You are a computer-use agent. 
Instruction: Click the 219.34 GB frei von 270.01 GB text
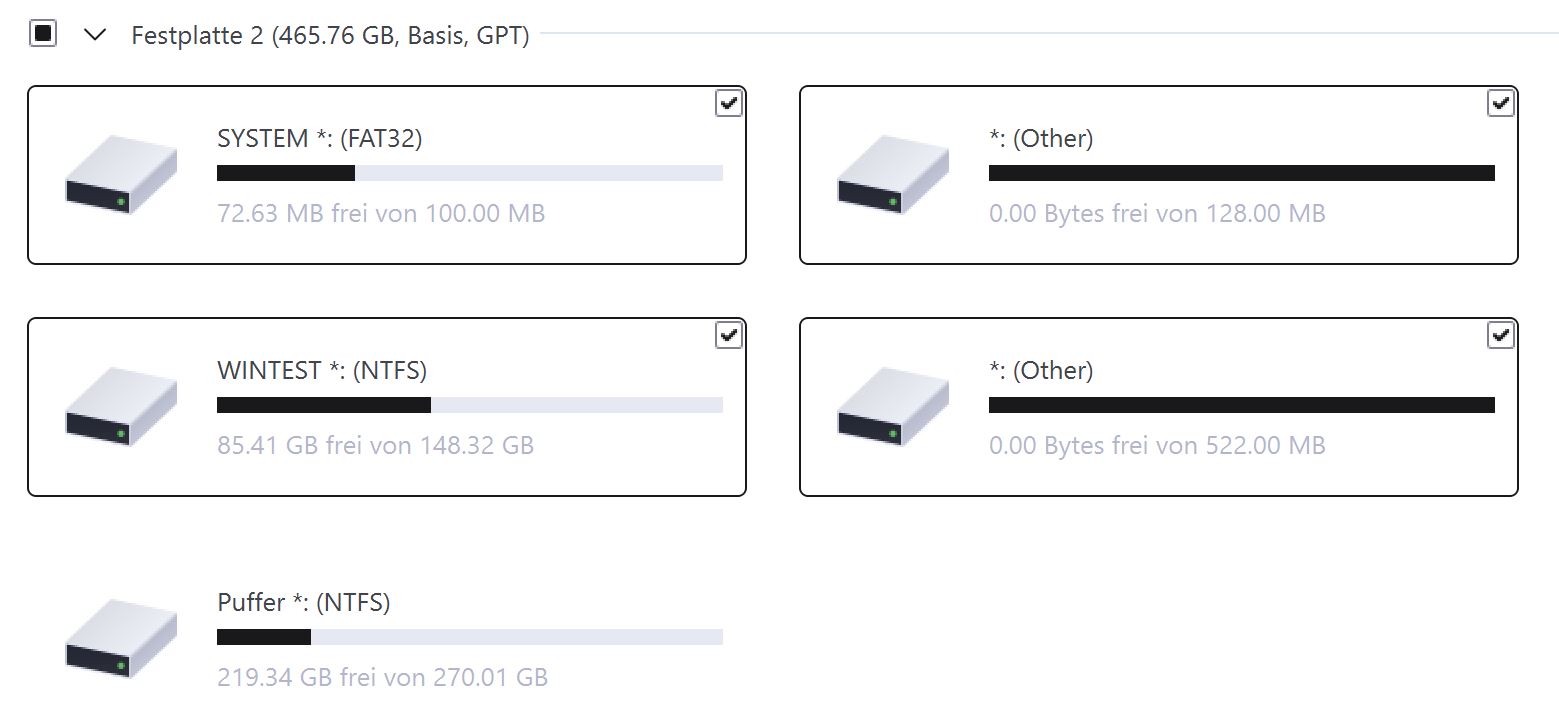tap(382, 677)
